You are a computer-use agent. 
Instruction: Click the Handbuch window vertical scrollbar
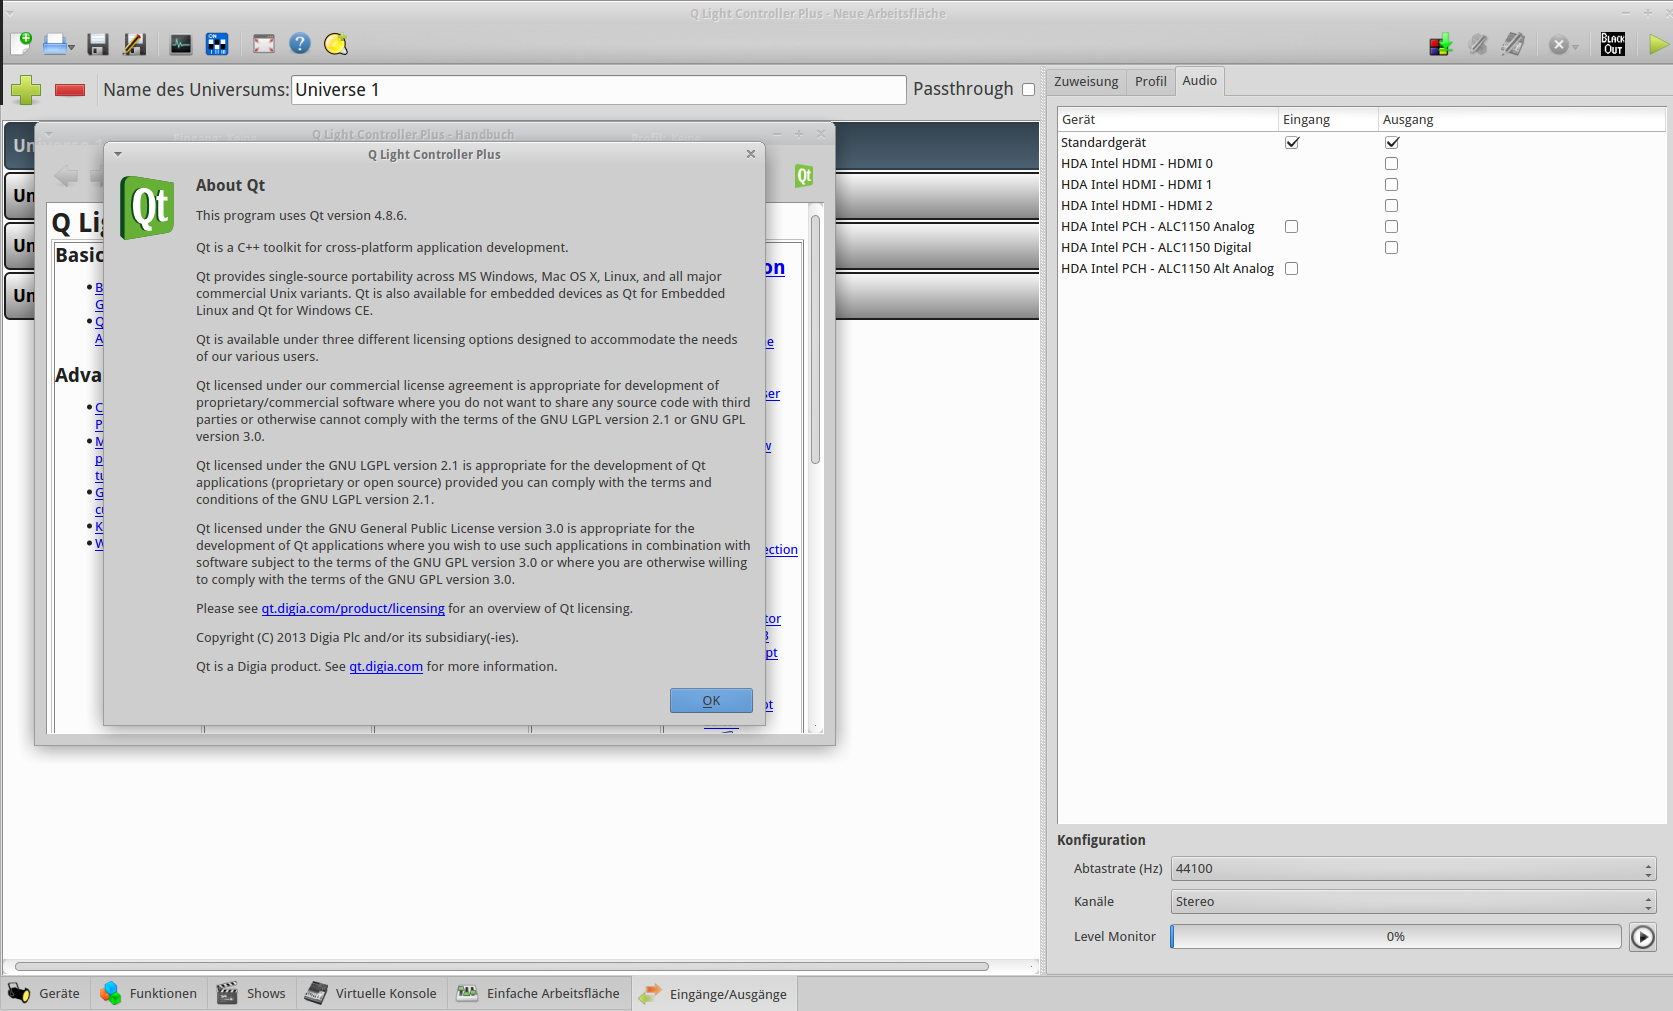point(816,340)
